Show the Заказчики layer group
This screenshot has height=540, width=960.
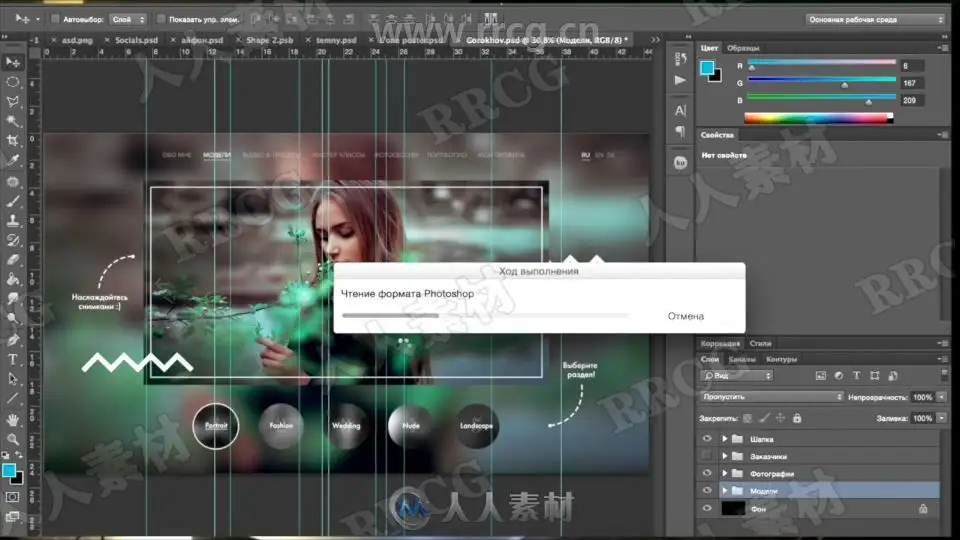(x=708, y=456)
